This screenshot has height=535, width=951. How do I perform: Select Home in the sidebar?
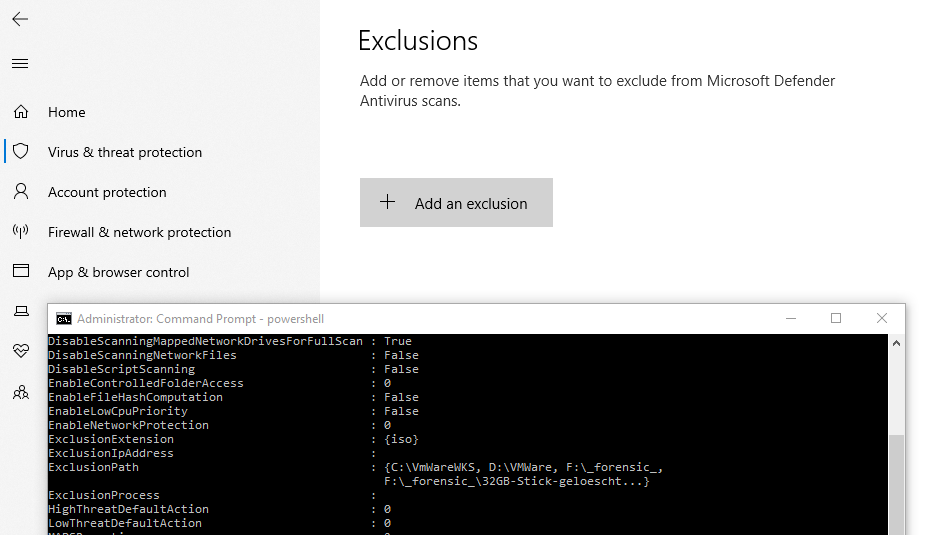67,112
